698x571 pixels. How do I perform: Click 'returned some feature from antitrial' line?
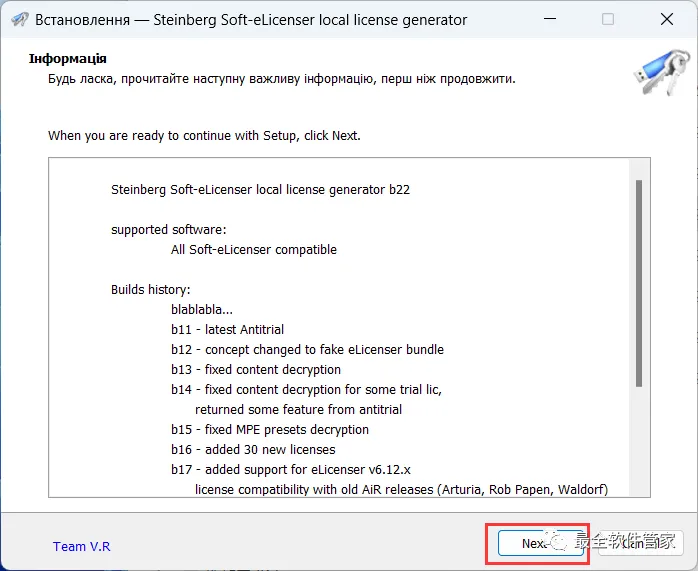coord(298,409)
